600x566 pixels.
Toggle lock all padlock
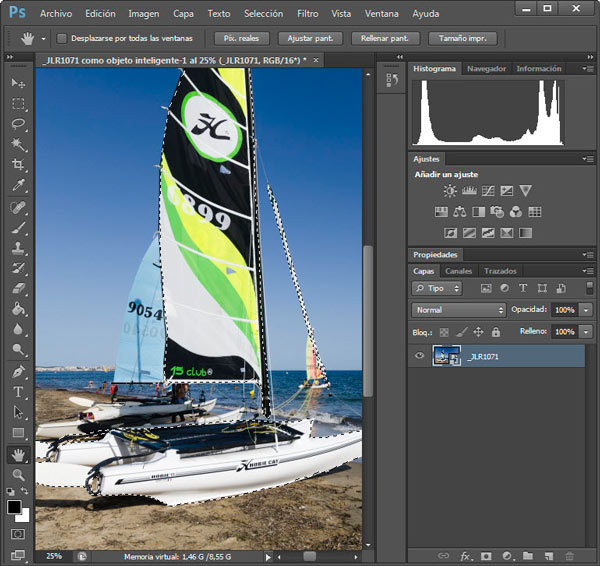click(x=496, y=332)
